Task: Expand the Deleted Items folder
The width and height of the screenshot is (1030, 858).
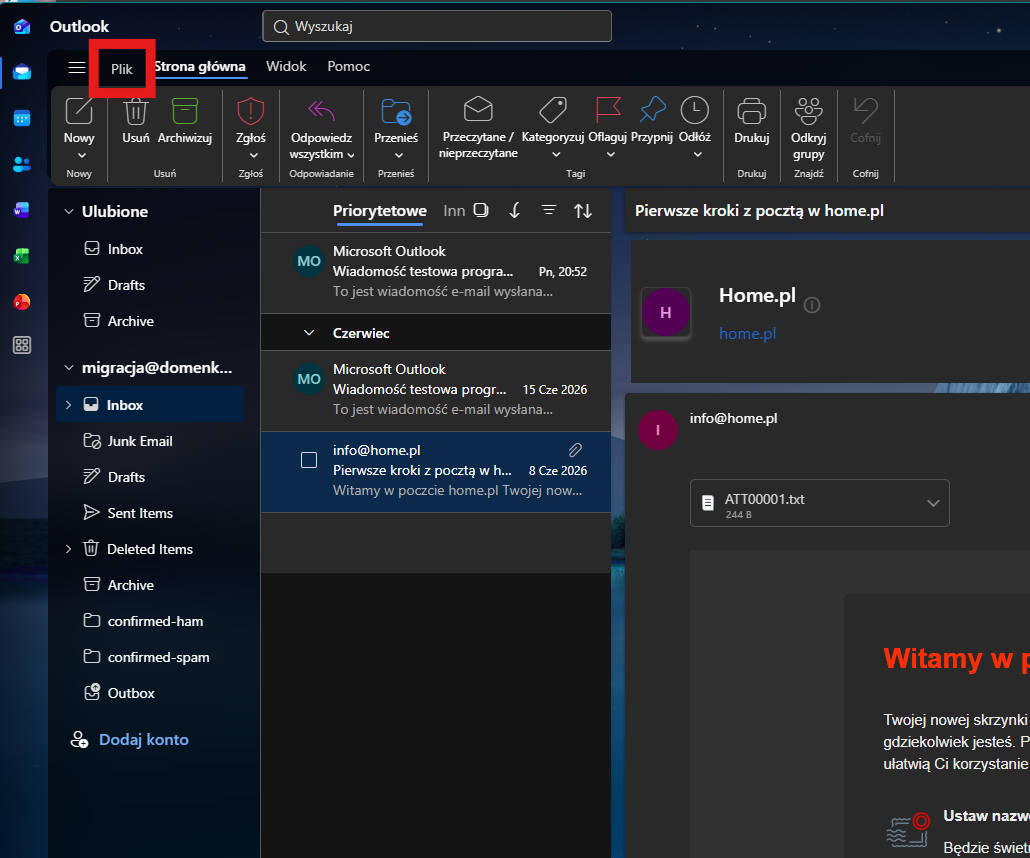Action: (68, 549)
